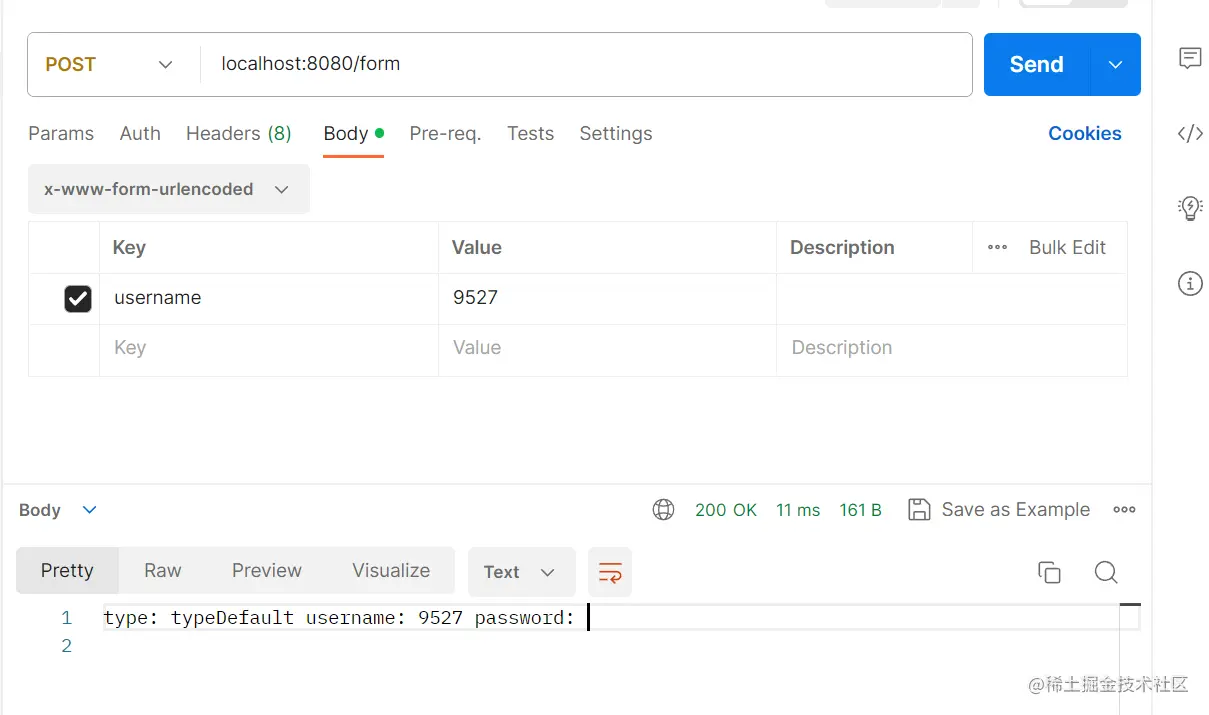
Task: Expand the Send button arrow options
Action: (x=1115, y=65)
